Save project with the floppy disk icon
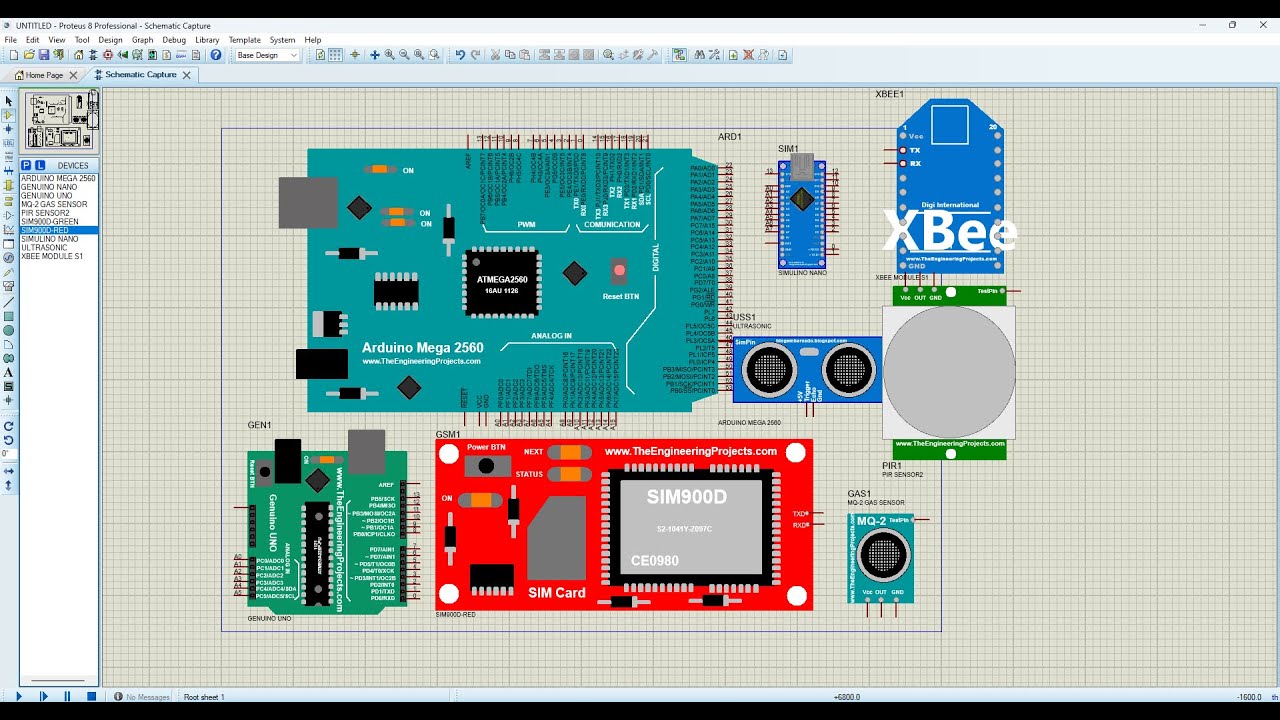Screen dimensions: 1280x720 44,55
